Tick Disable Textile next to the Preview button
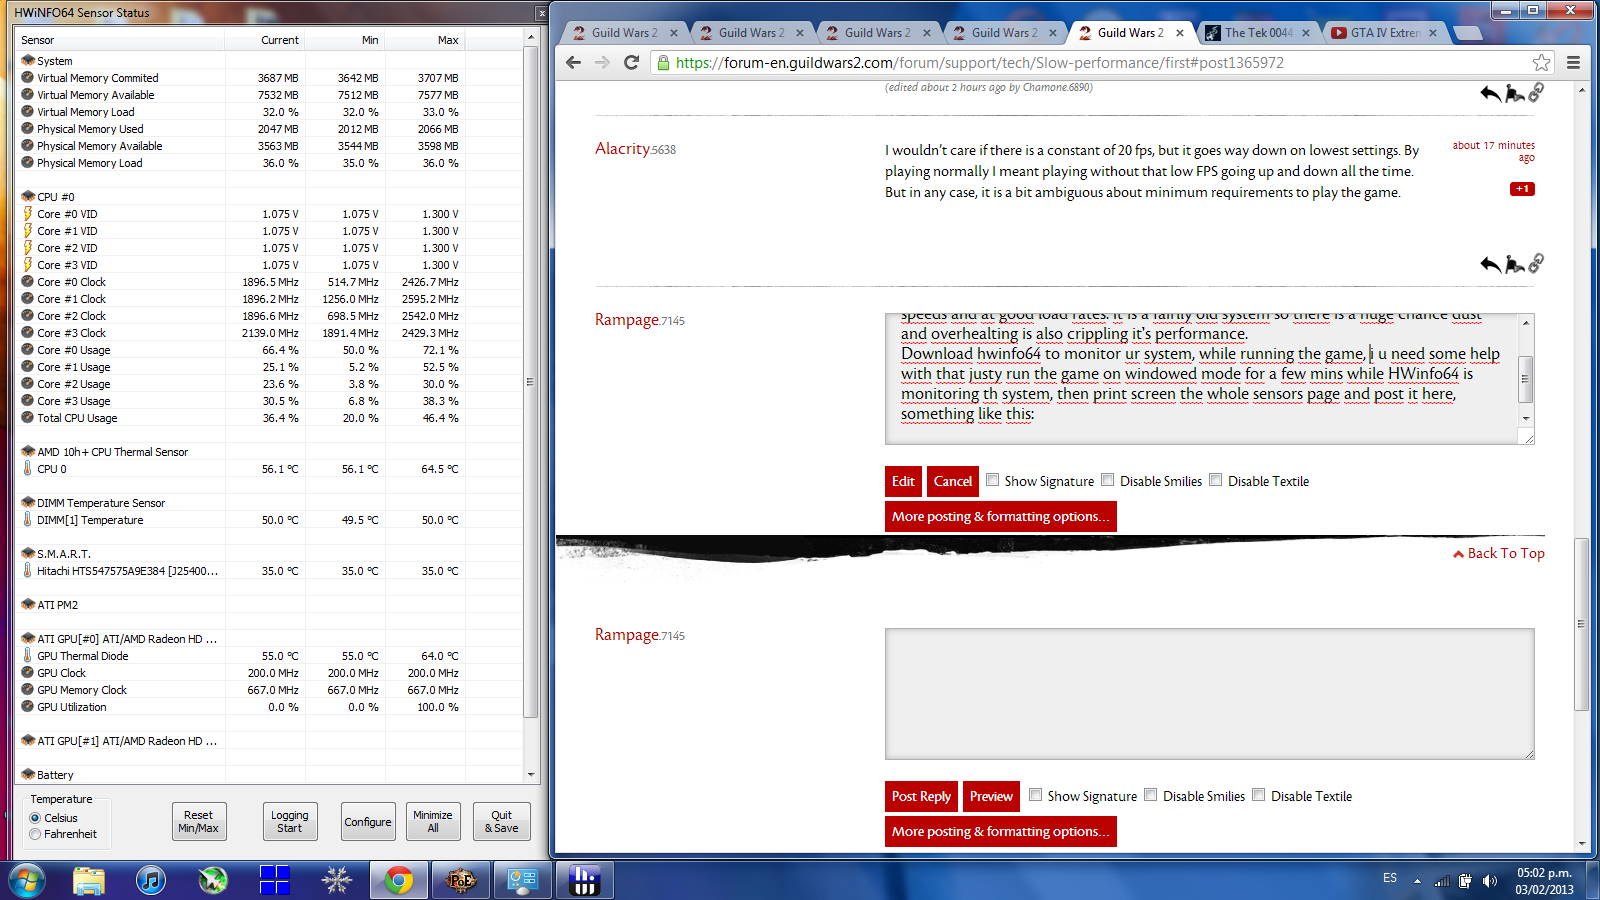Viewport: 1600px width, 900px height. (1259, 795)
